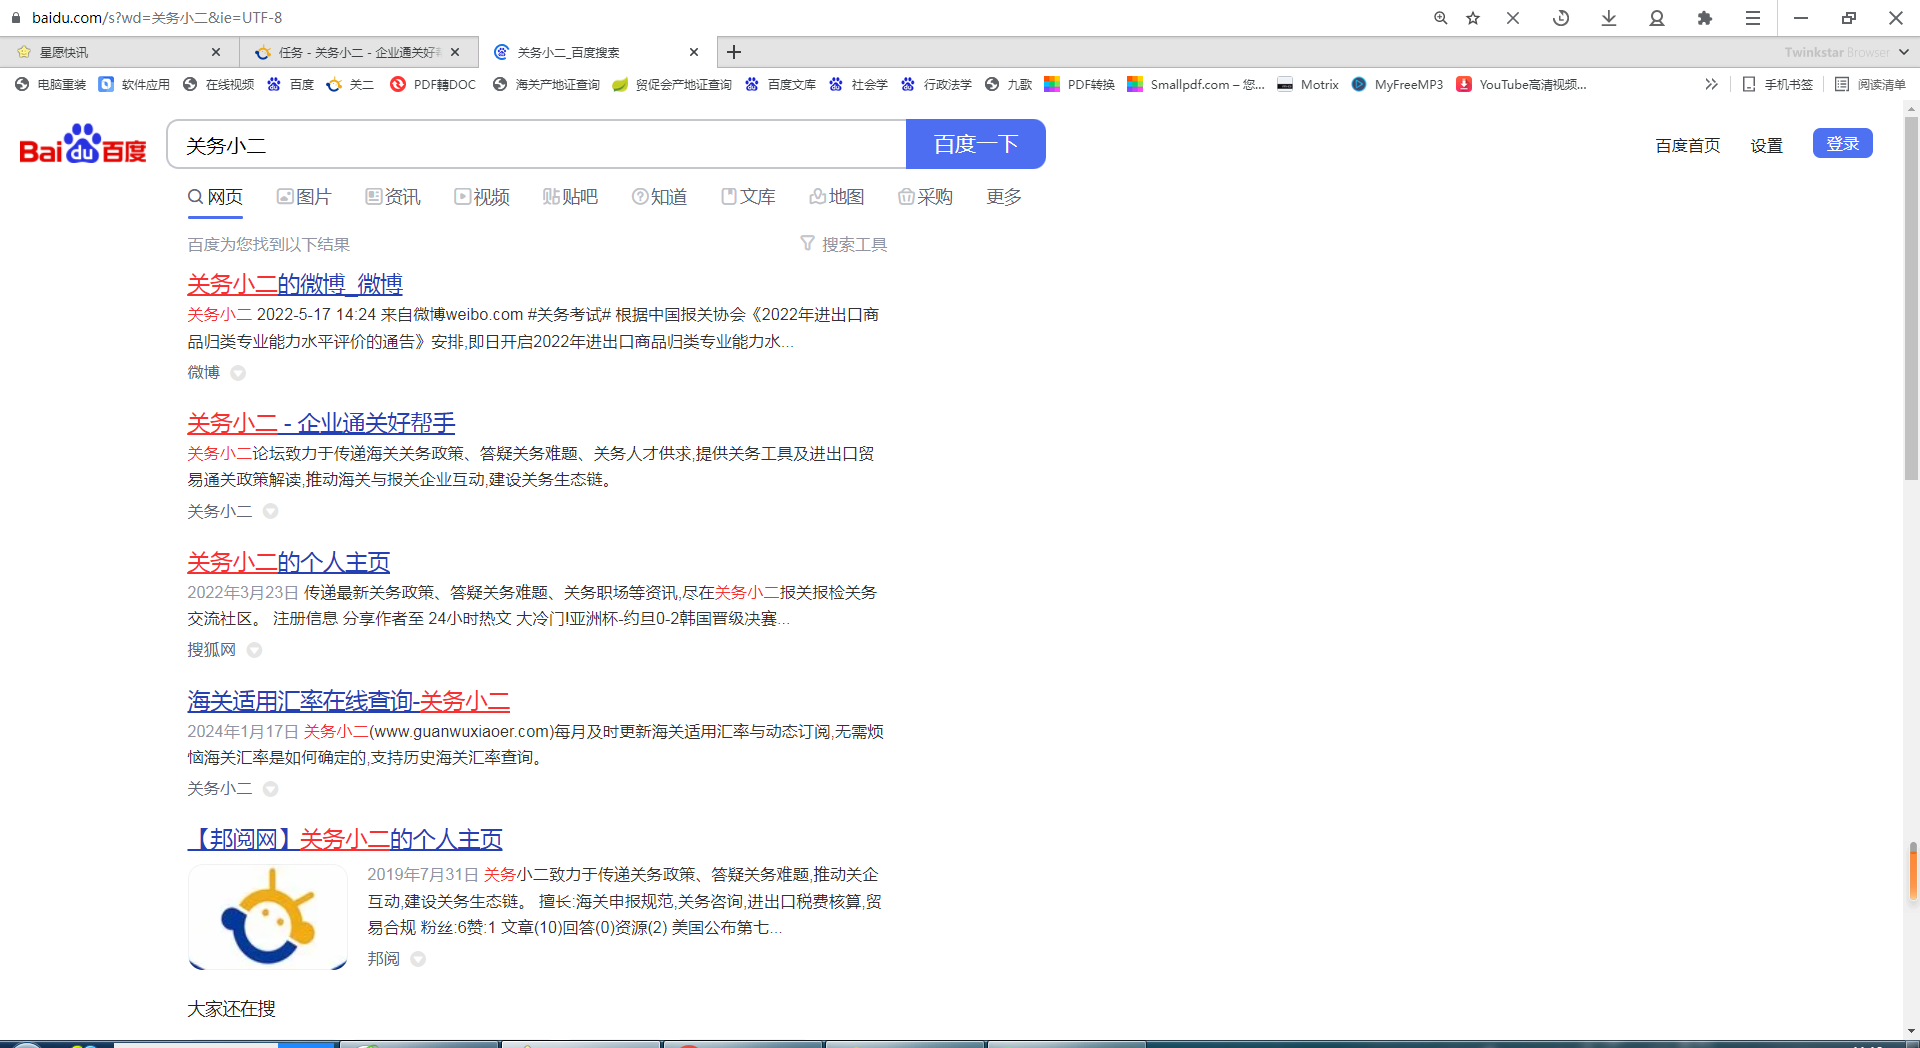Click the 百度一下 search button

(x=976, y=145)
